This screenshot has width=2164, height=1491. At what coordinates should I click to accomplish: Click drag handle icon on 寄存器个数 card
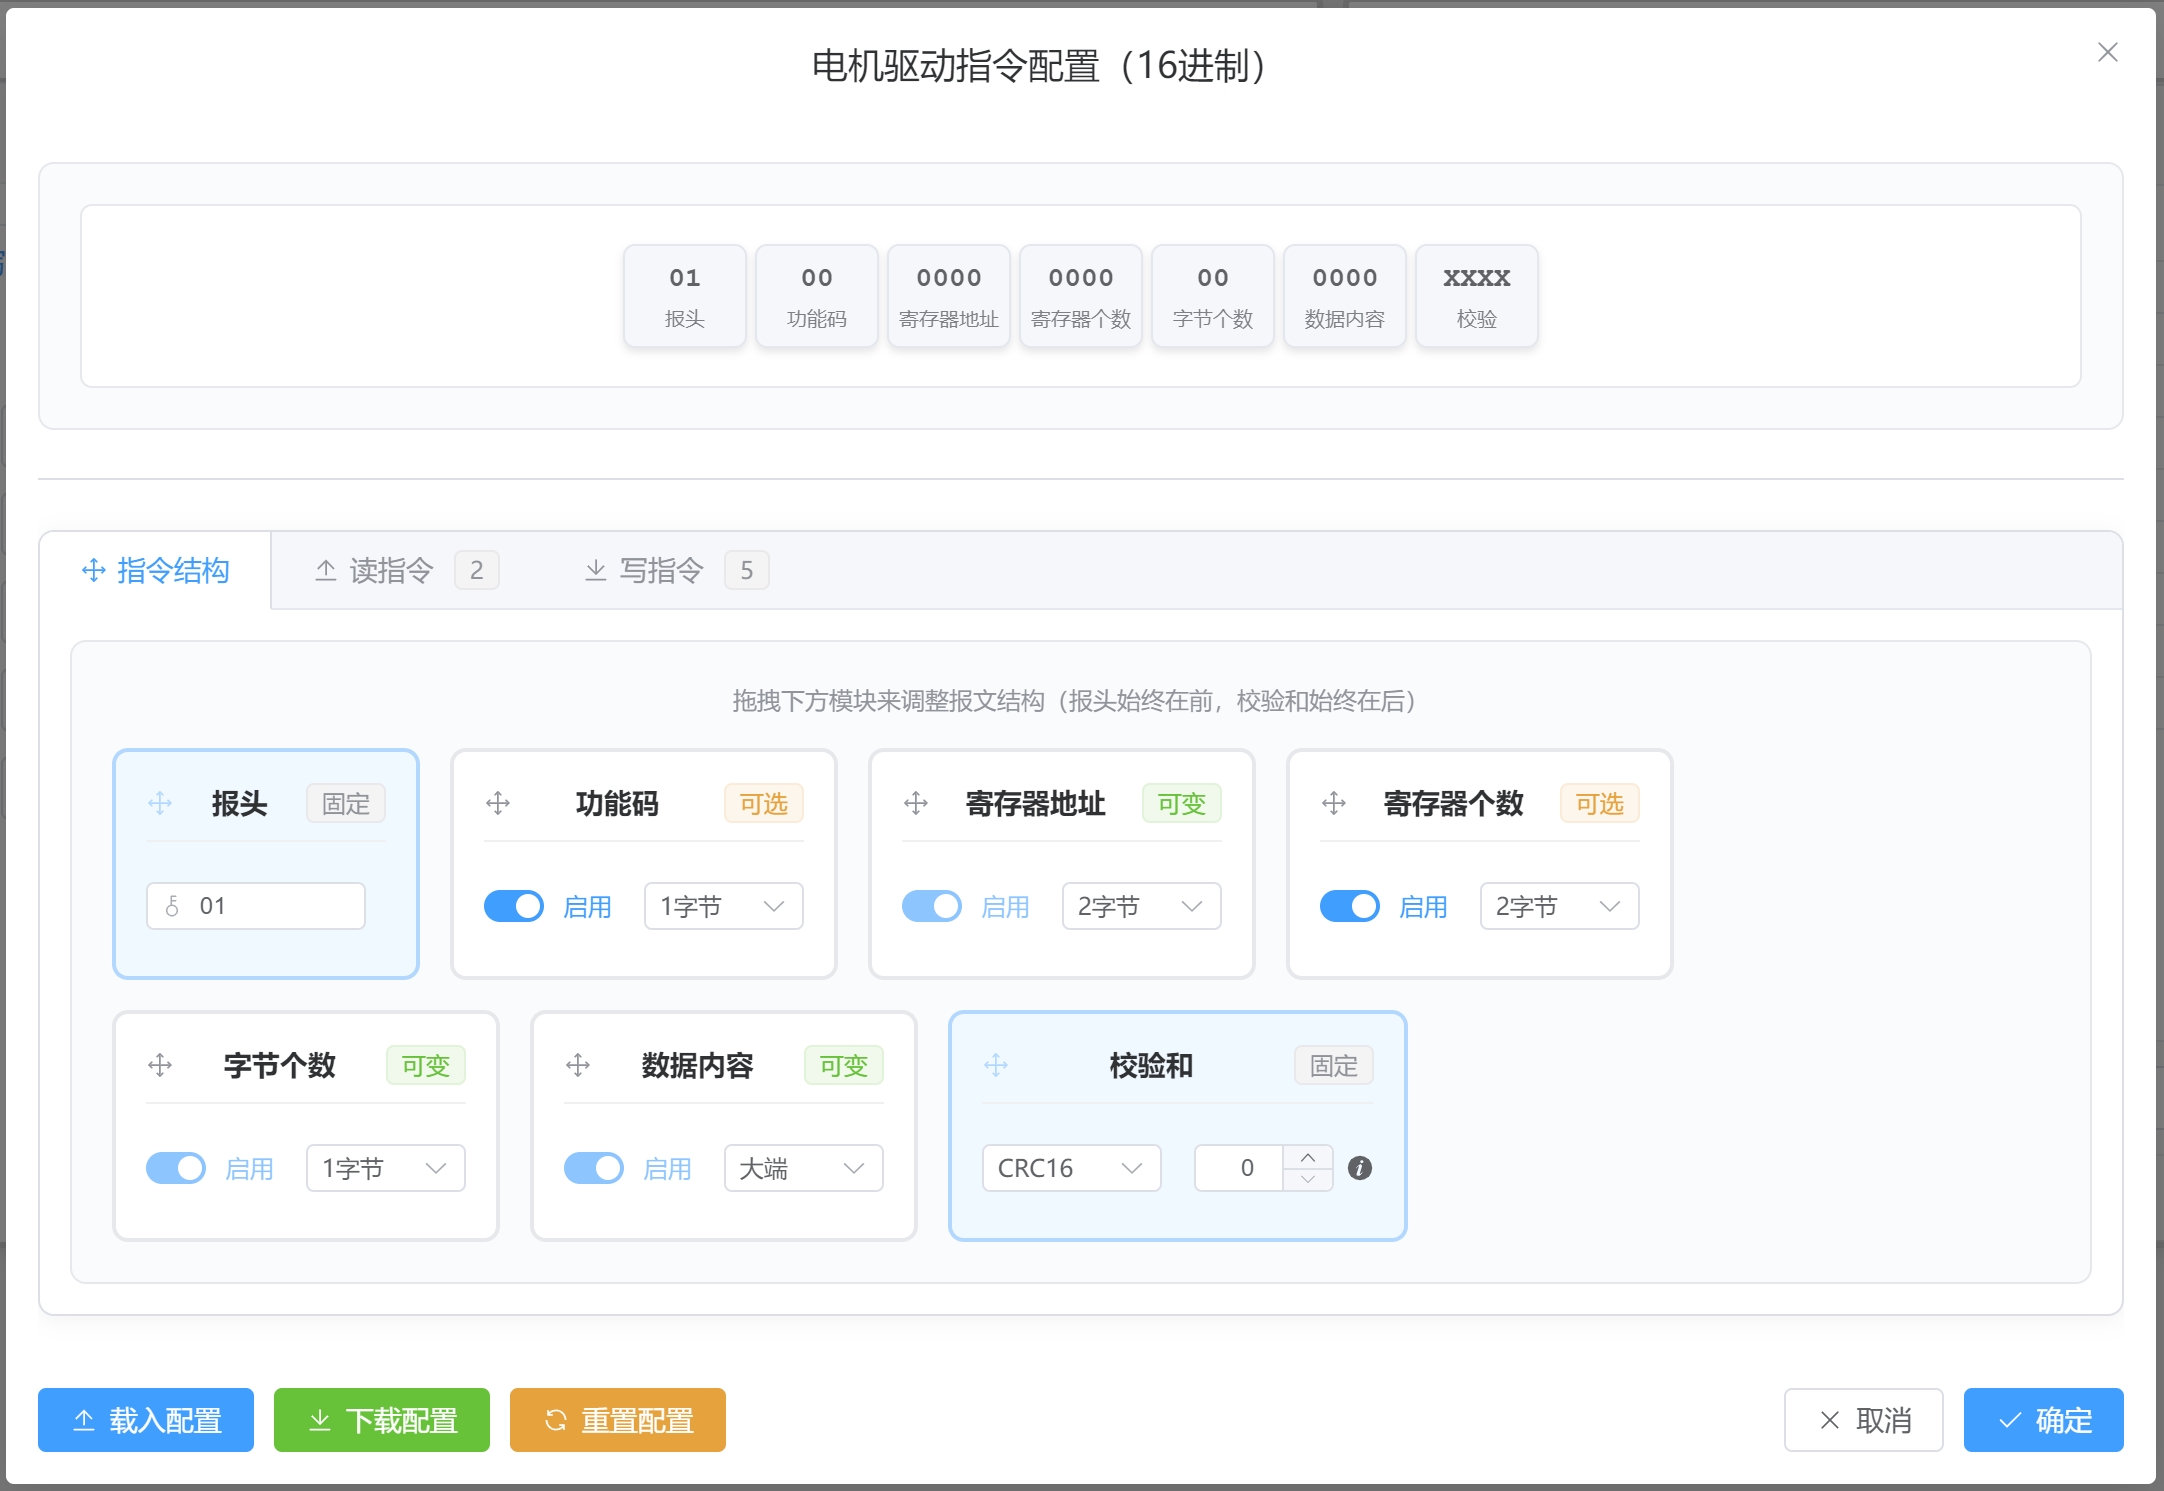tap(1334, 803)
